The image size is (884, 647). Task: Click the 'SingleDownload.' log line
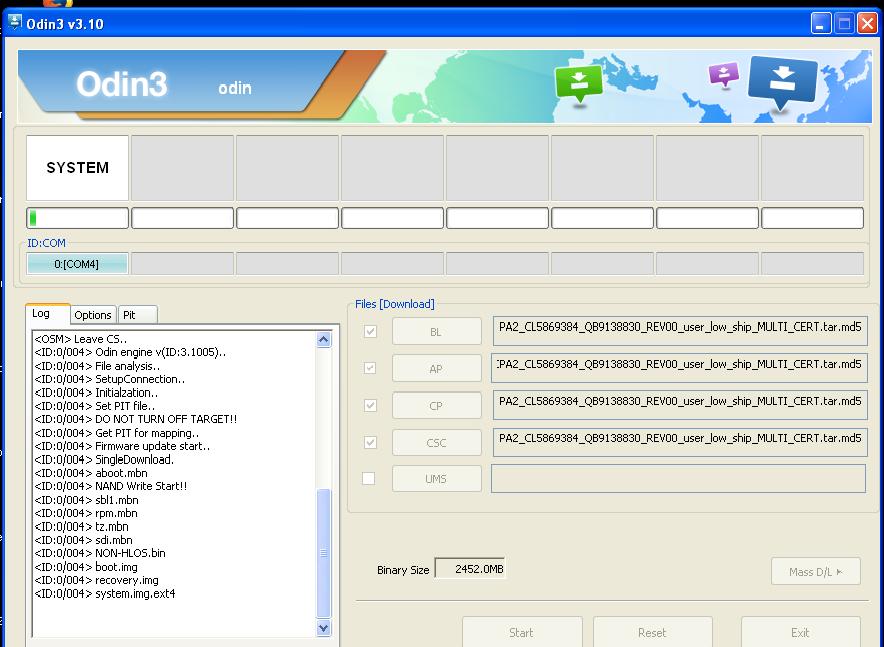104,459
